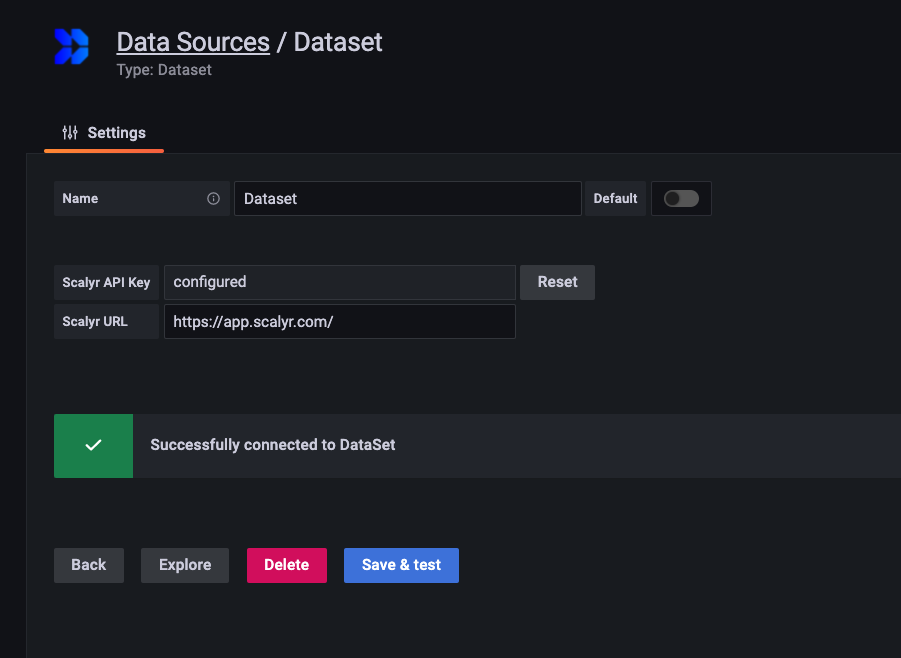
Task: Edit the Scalyr URL field
Action: [339, 322]
